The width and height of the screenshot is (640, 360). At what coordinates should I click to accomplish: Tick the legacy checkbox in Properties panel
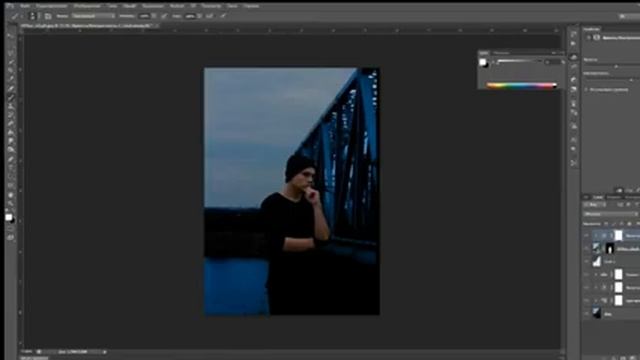point(586,89)
